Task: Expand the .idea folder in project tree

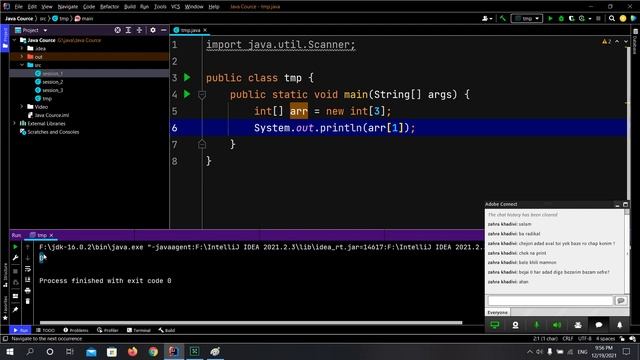Action: (x=22, y=49)
